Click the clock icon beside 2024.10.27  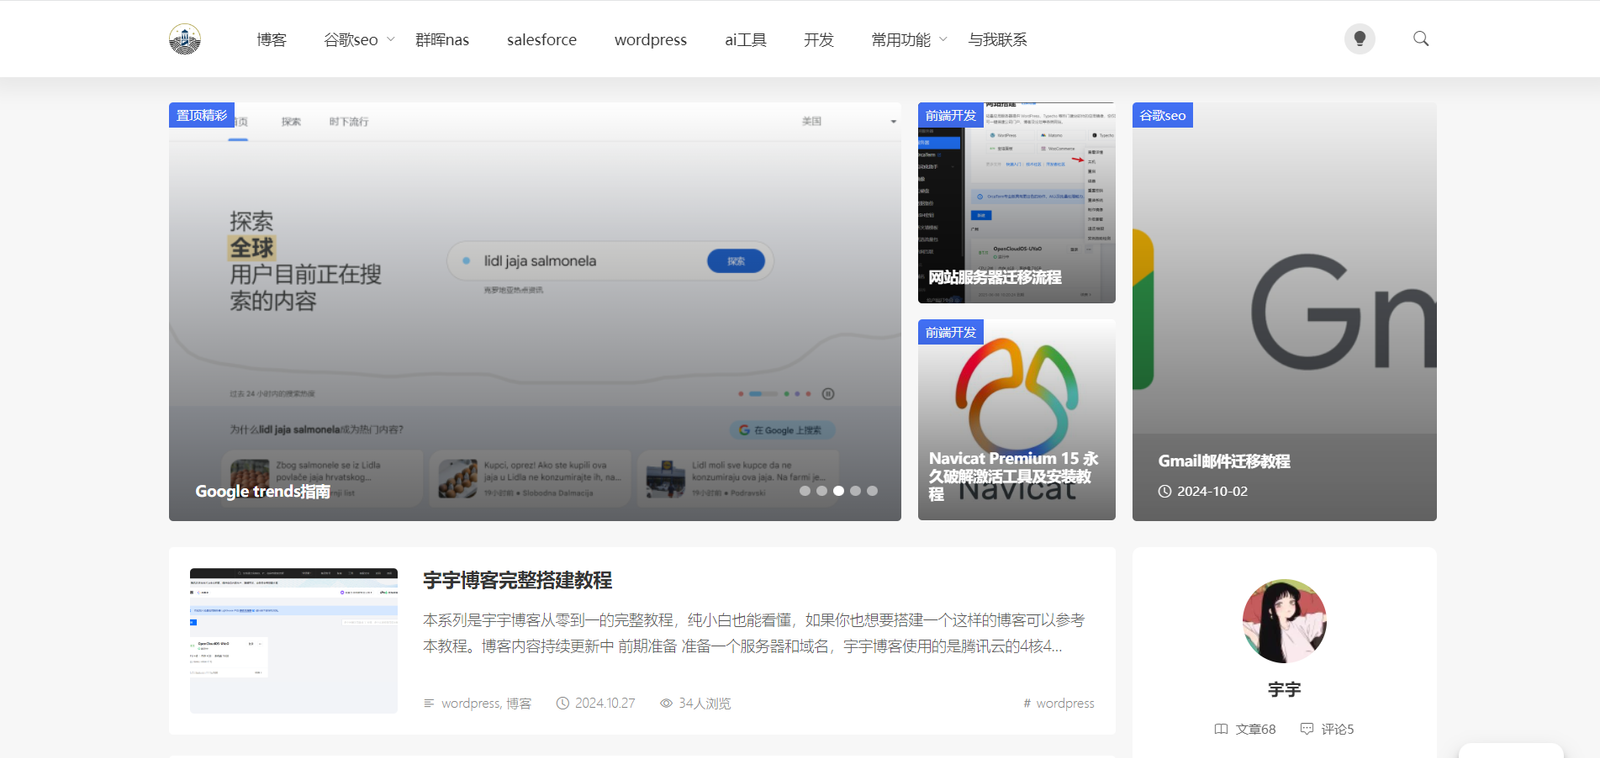563,703
